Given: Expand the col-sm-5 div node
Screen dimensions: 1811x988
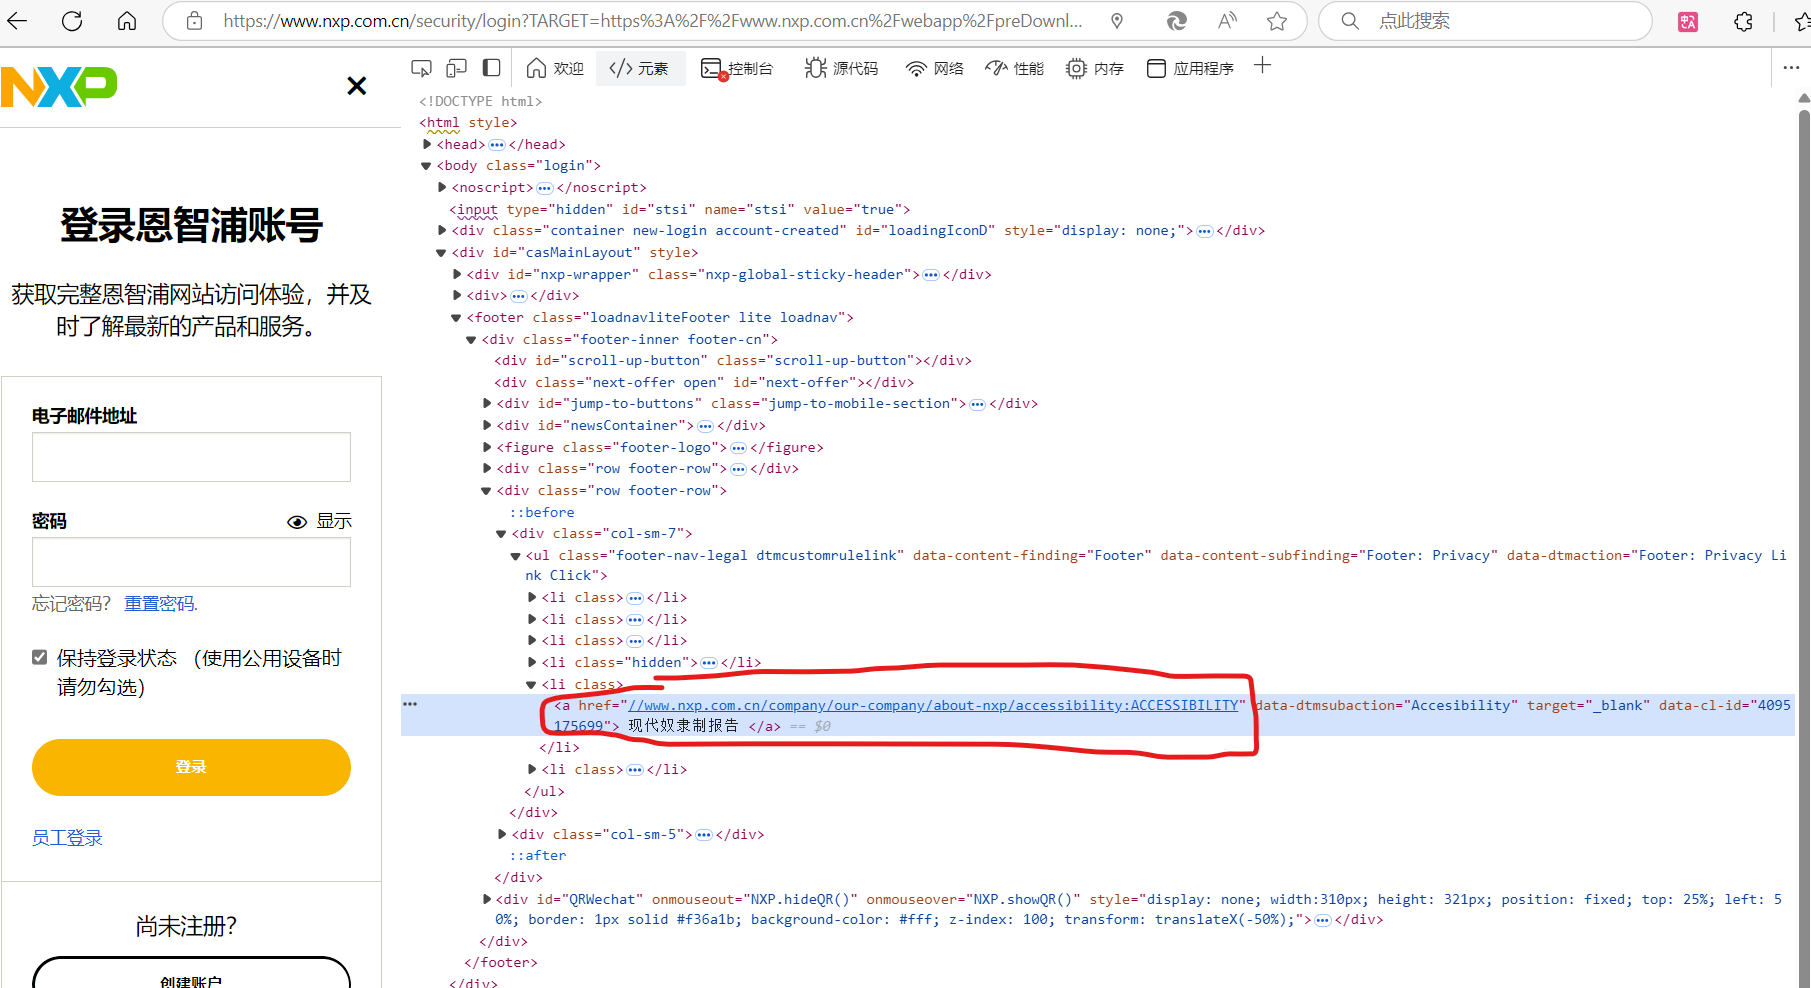Looking at the screenshot, I should point(502,834).
